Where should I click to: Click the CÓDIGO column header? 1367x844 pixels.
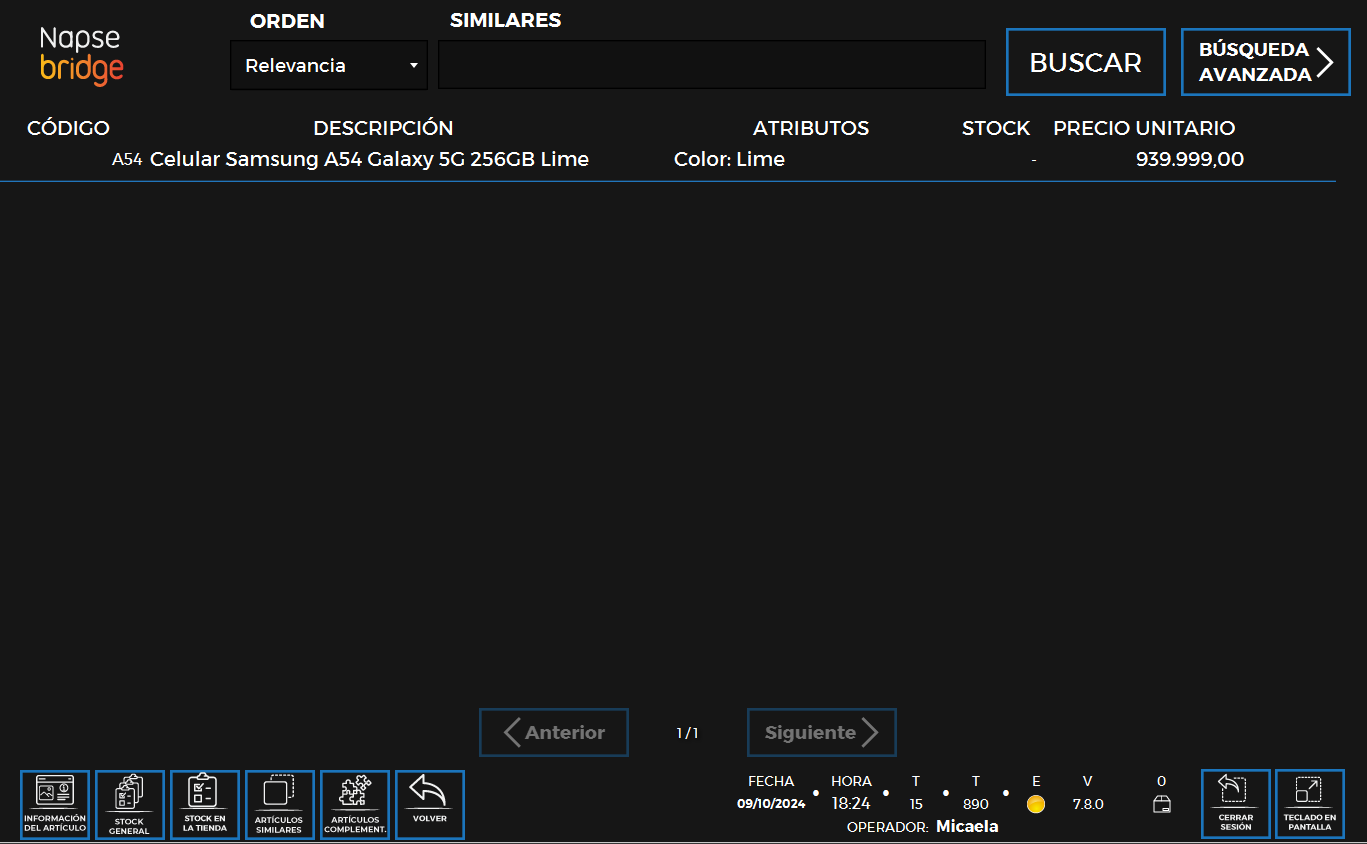click(68, 128)
